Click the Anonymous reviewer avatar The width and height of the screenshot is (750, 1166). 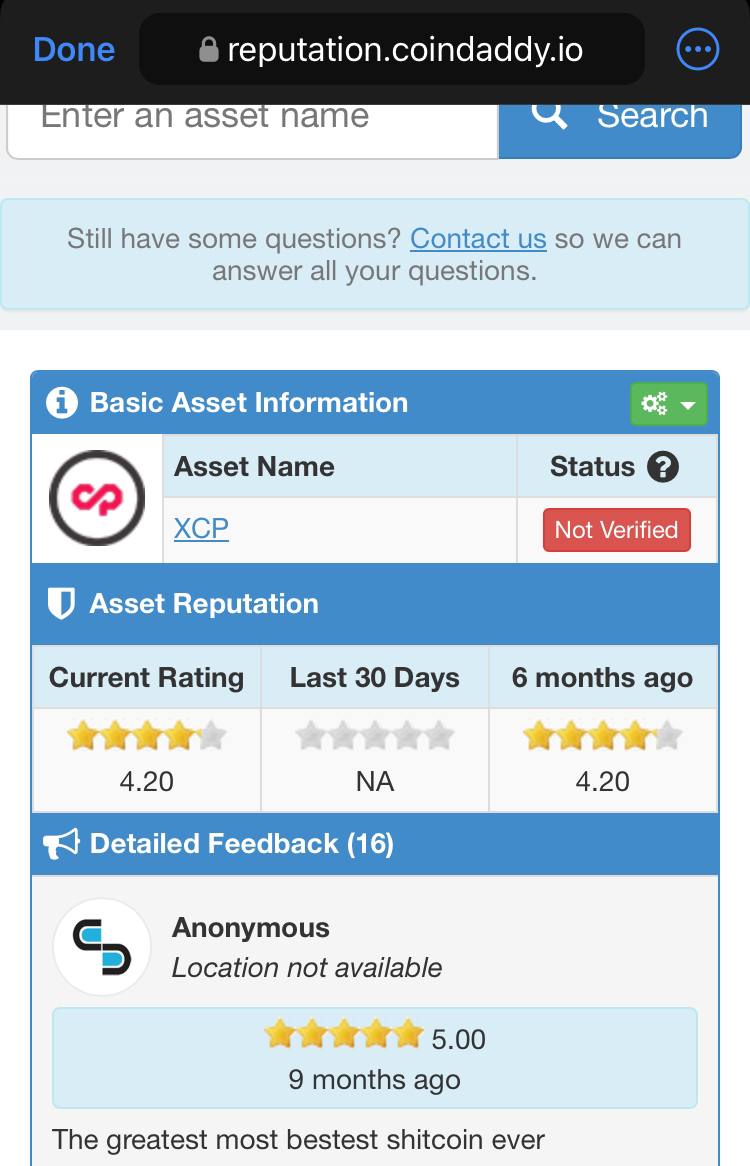(102, 947)
